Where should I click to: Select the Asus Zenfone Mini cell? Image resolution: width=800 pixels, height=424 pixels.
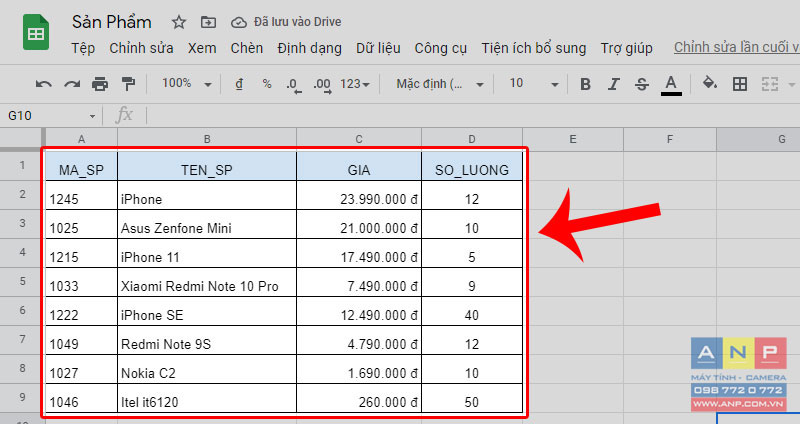pyautogui.click(x=207, y=224)
